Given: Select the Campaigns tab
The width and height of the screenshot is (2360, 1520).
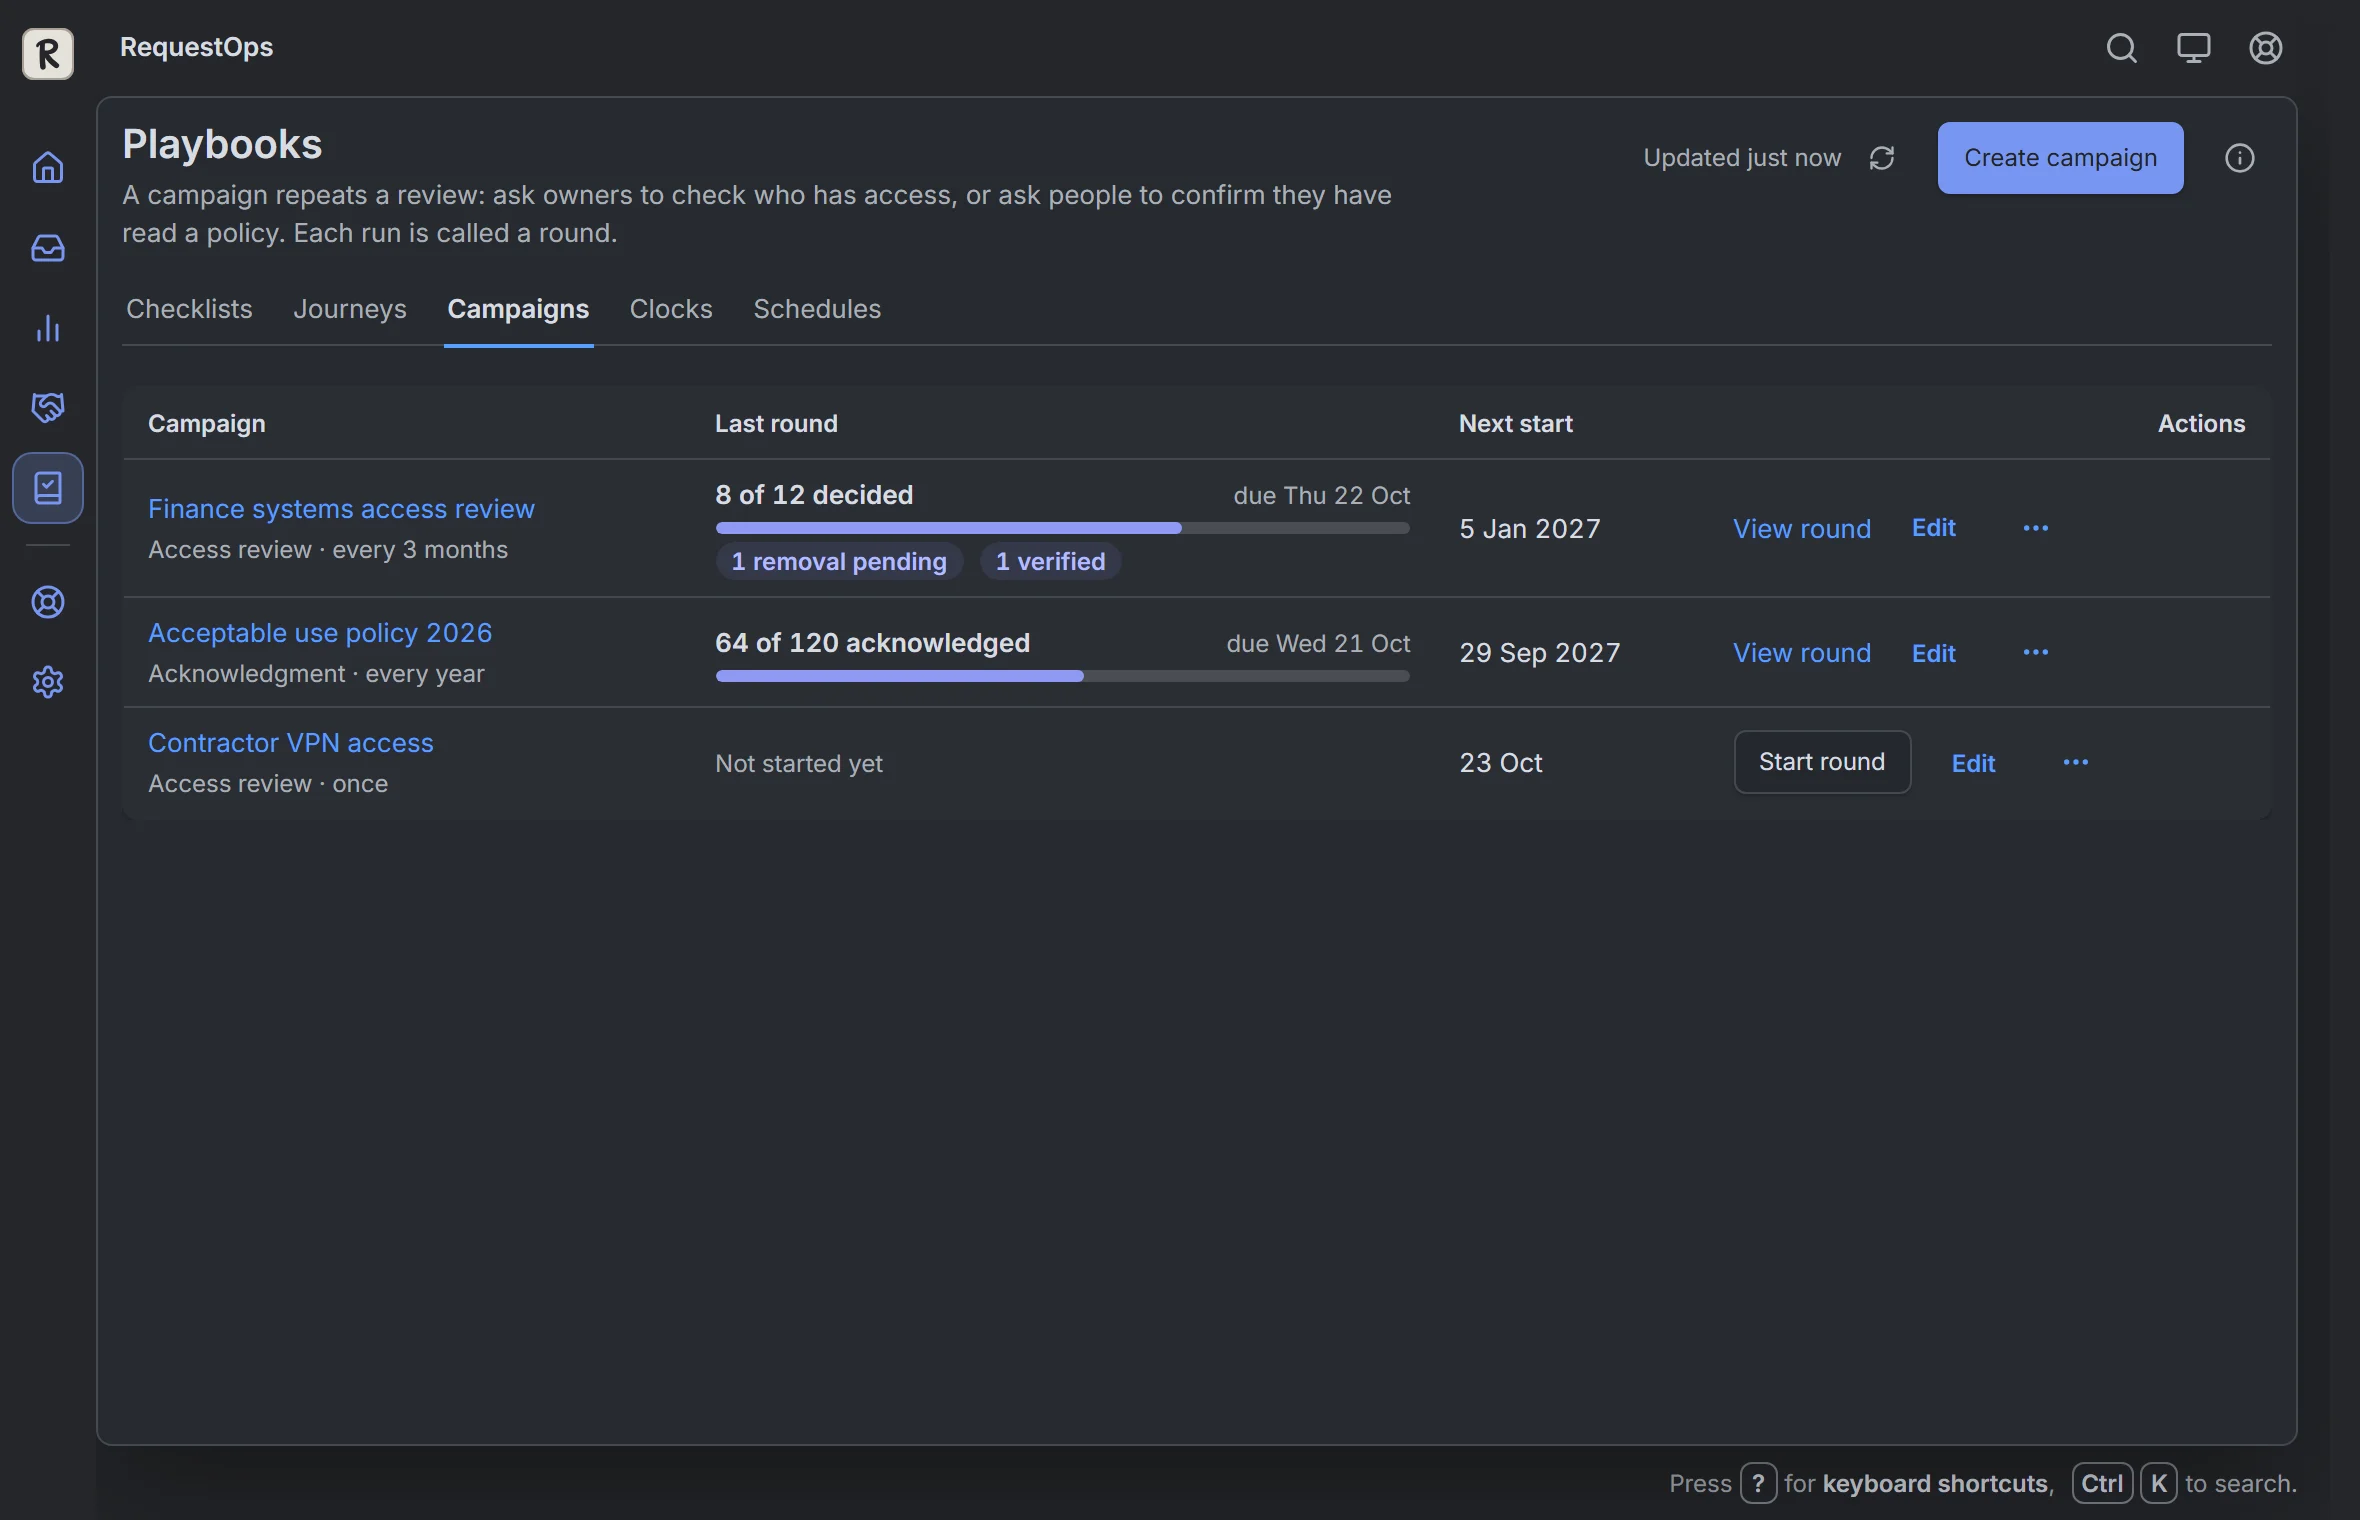Looking at the screenshot, I should click(x=518, y=309).
